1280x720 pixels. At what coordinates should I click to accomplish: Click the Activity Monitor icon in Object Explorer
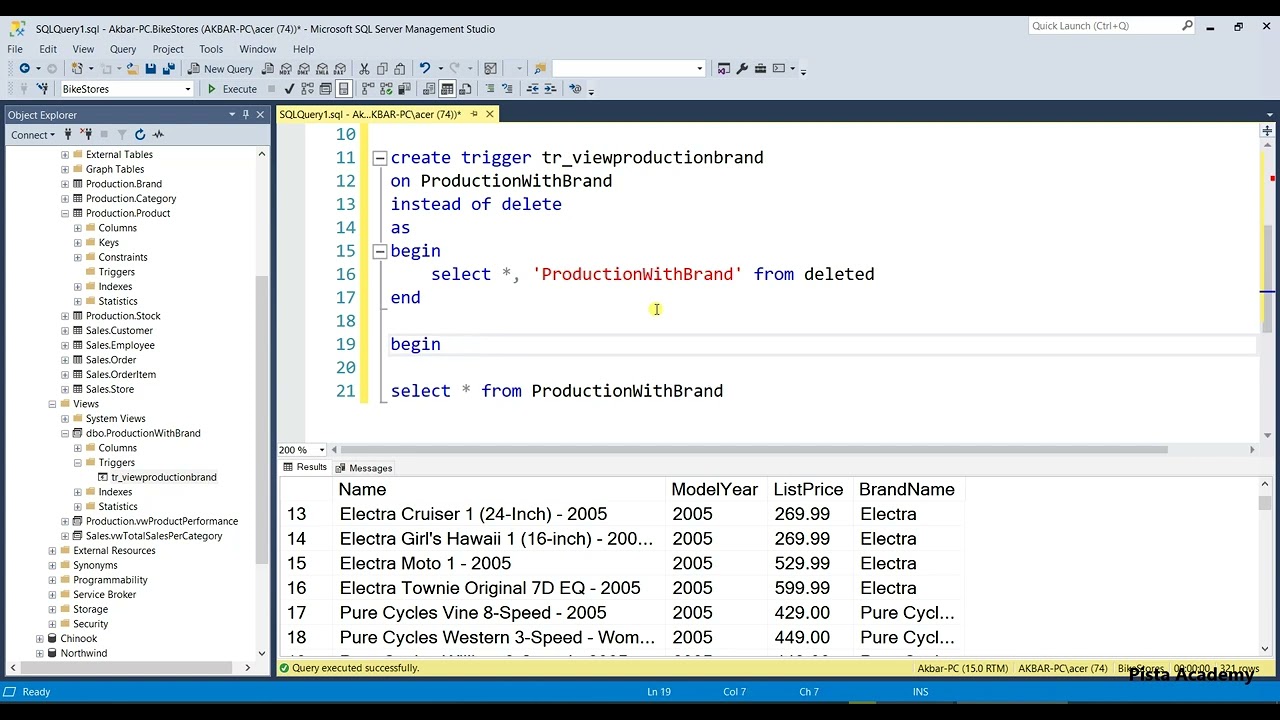(x=158, y=134)
